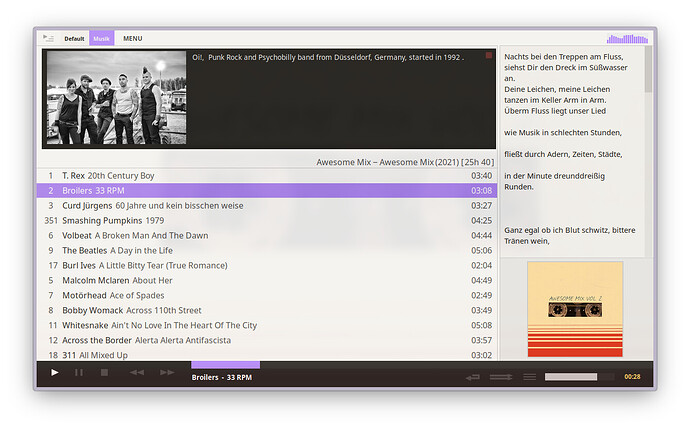Select Across the Border Alerta Antifascista
Viewport: 690px width, 429px height.
point(267,340)
